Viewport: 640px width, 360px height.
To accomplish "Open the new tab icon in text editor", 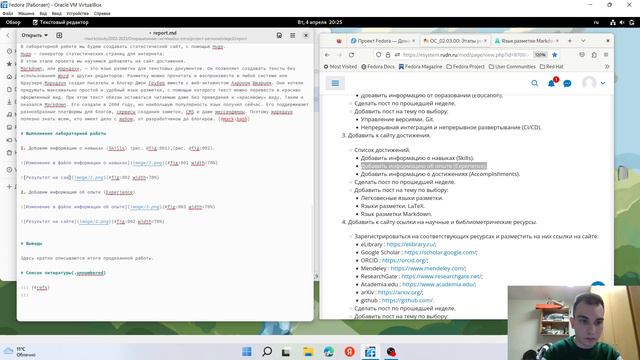I will click(59, 36).
